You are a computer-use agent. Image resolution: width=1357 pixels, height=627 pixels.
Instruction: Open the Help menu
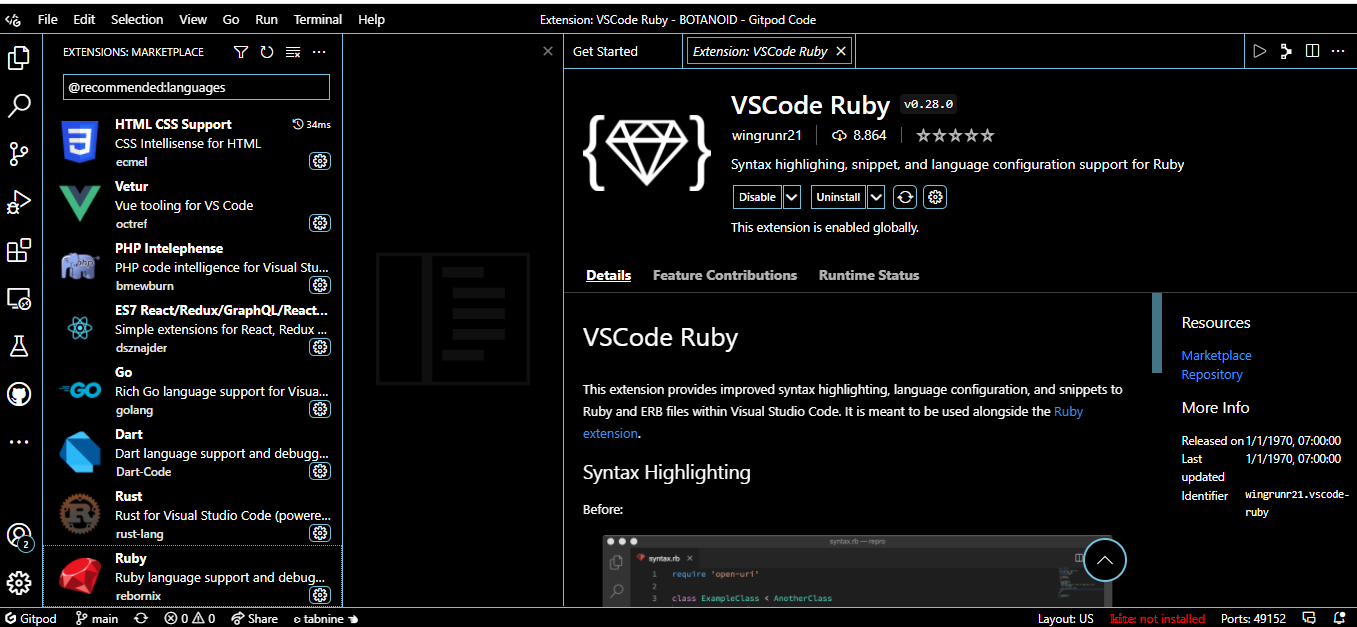pyautogui.click(x=371, y=19)
